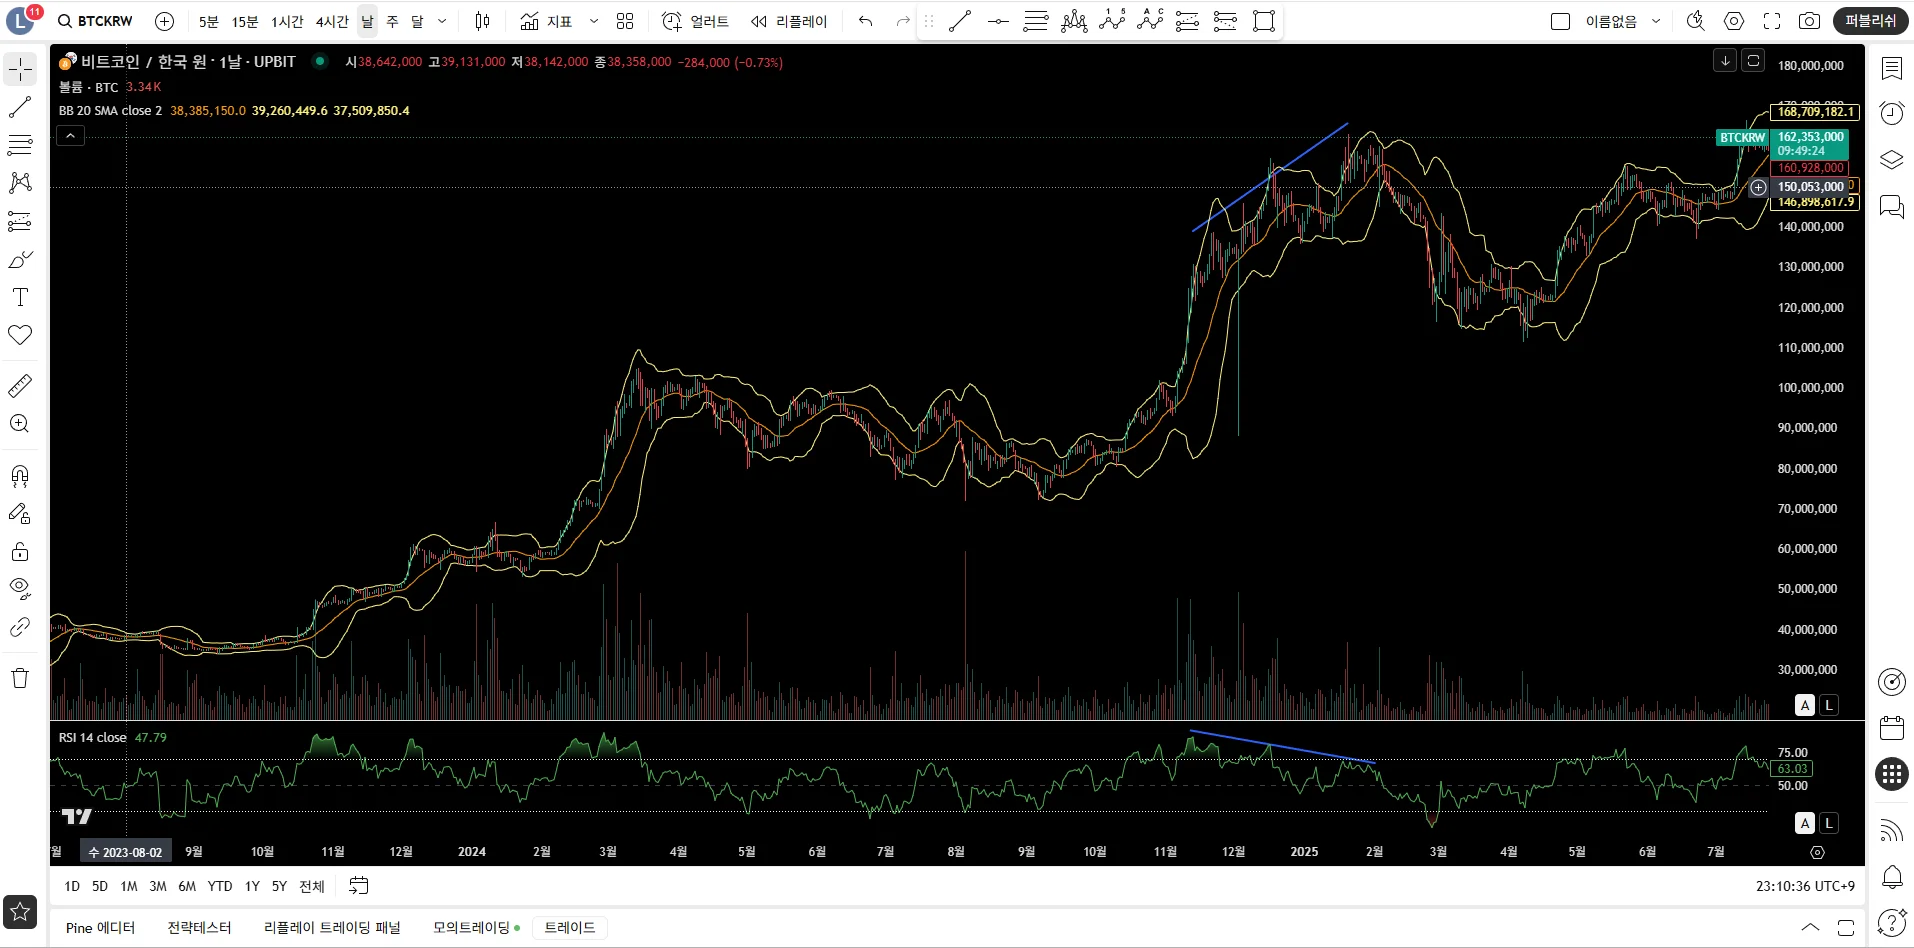This screenshot has width=1914, height=948.
Task: Pick the fib retracement favorite tool
Action: click(x=1036, y=21)
